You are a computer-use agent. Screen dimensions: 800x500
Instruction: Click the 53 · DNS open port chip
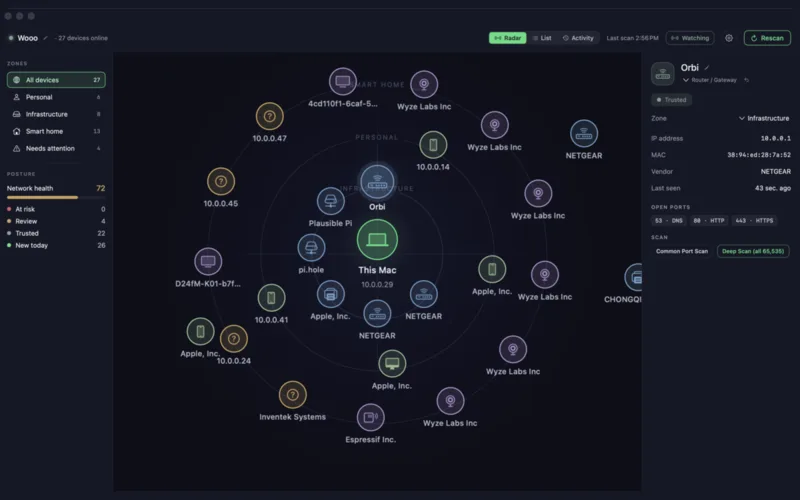coord(668,220)
